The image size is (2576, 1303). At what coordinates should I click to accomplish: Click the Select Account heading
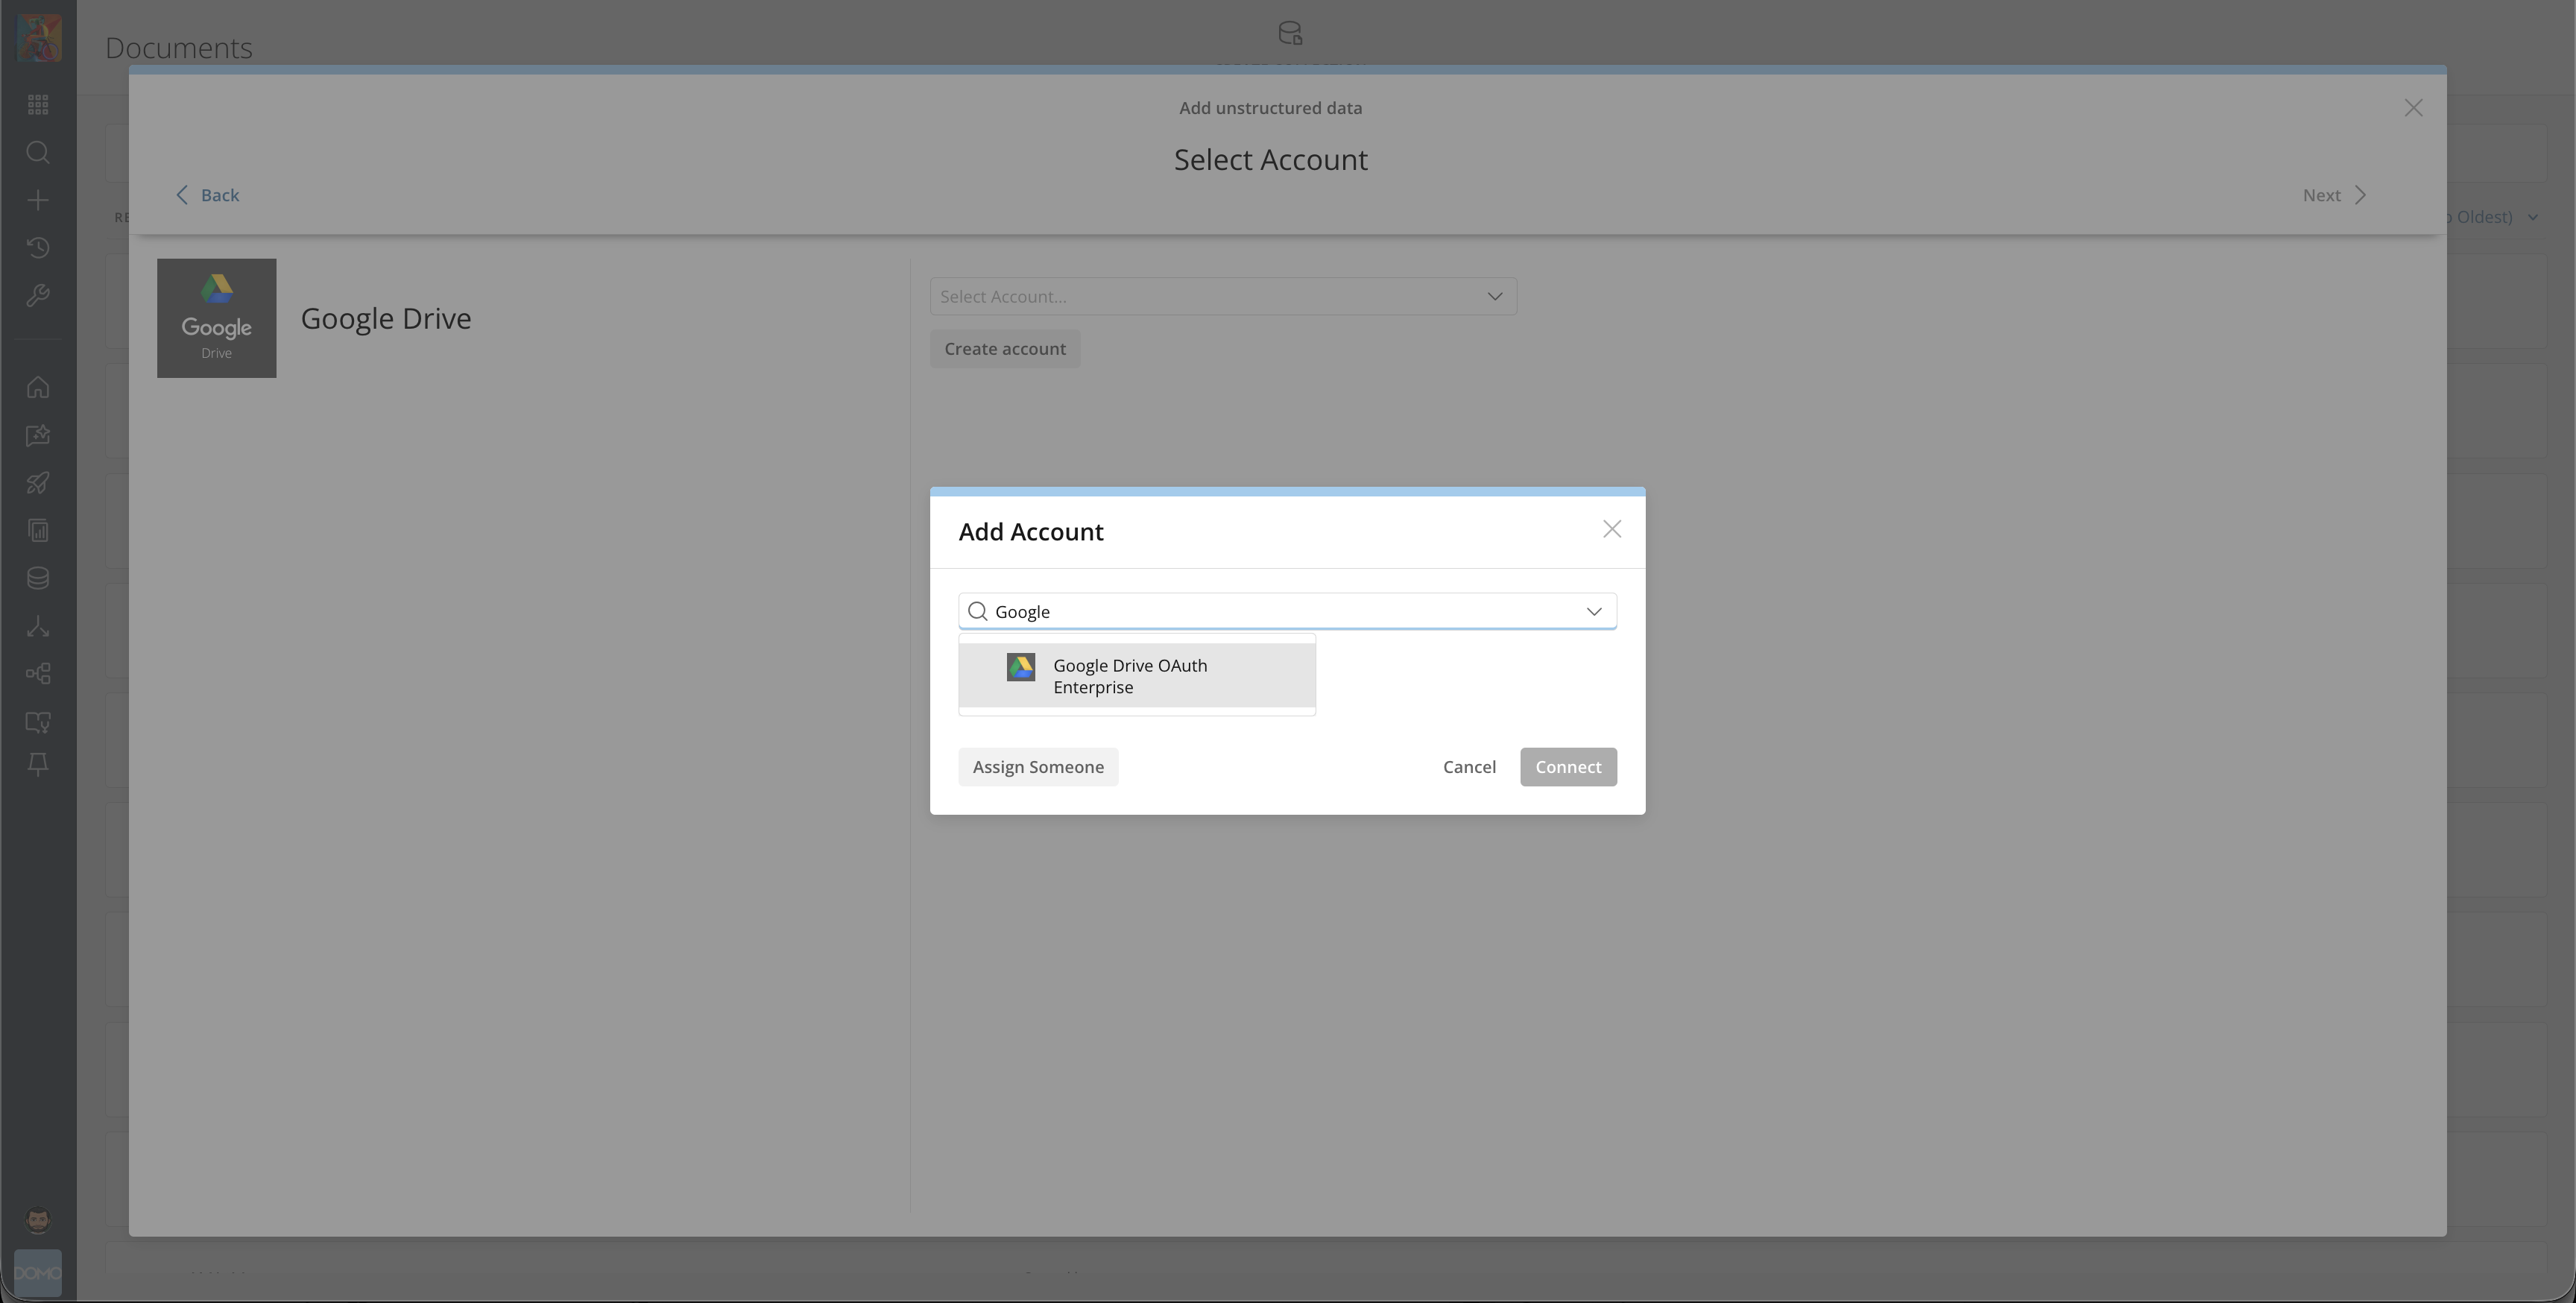[x=1271, y=160]
